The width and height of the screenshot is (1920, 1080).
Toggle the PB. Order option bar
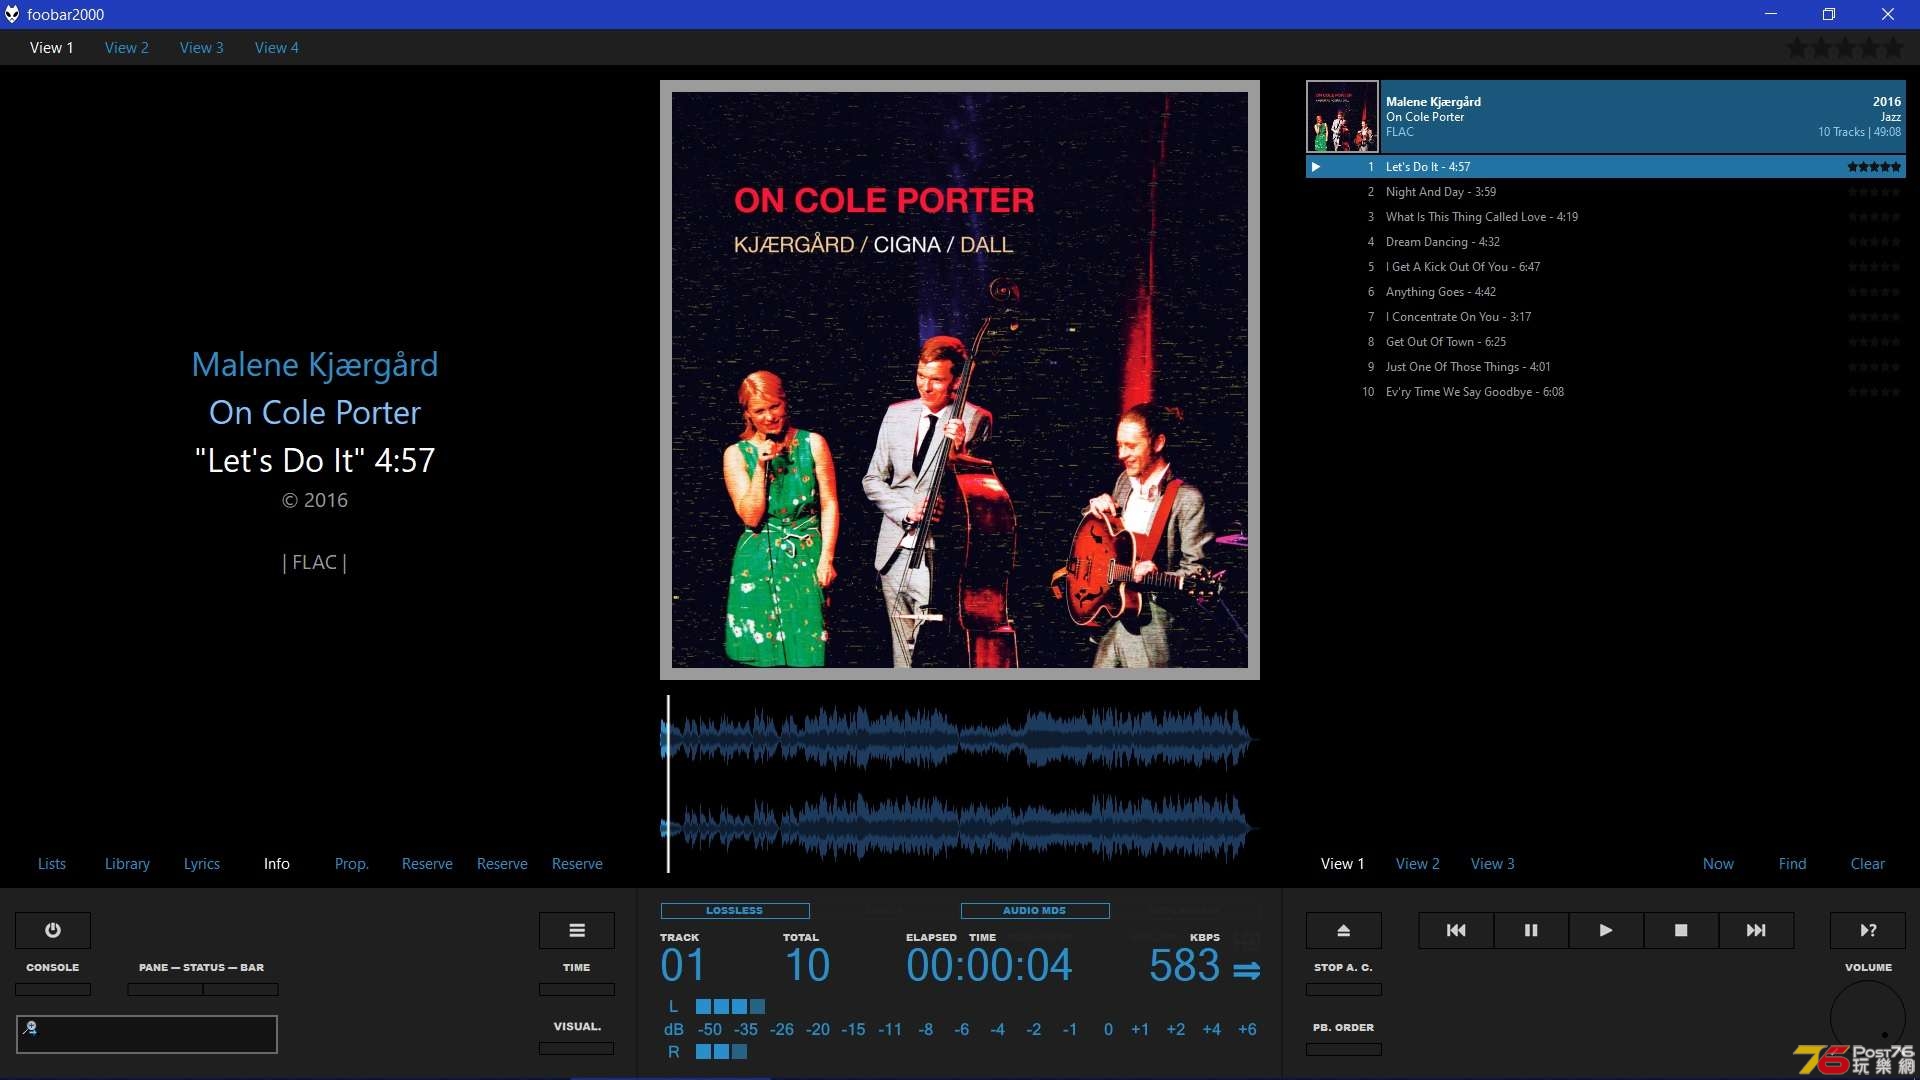tap(1344, 1049)
